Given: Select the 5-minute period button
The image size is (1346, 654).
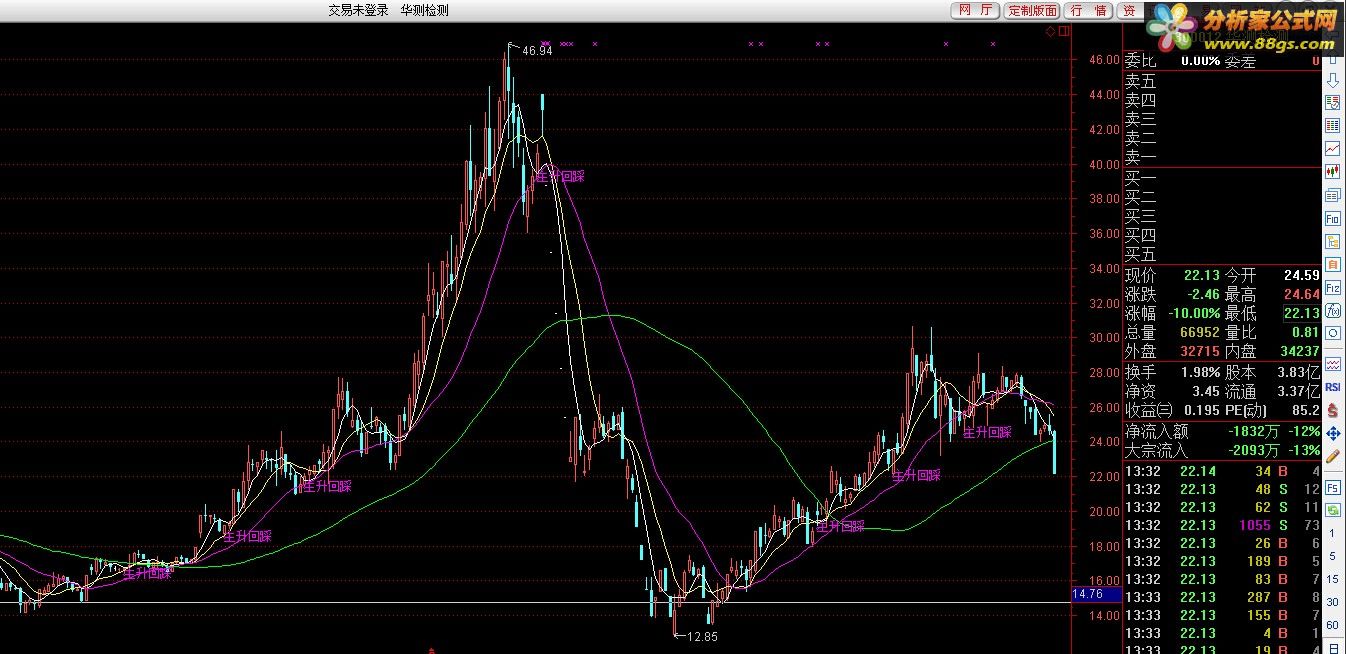Looking at the screenshot, I should (x=1332, y=556).
